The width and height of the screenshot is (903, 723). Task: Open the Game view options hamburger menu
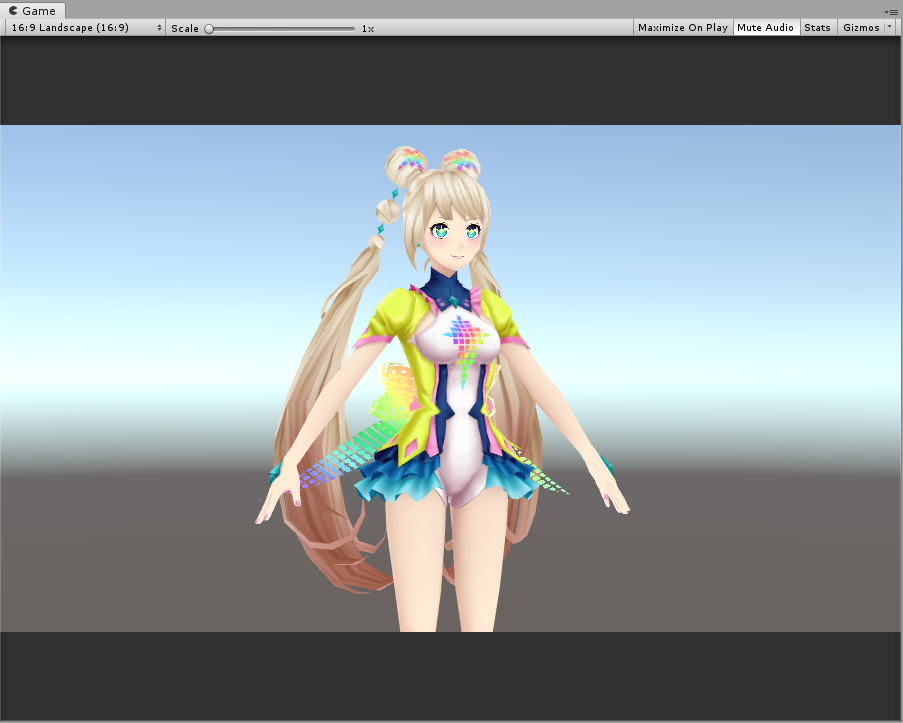coord(894,10)
